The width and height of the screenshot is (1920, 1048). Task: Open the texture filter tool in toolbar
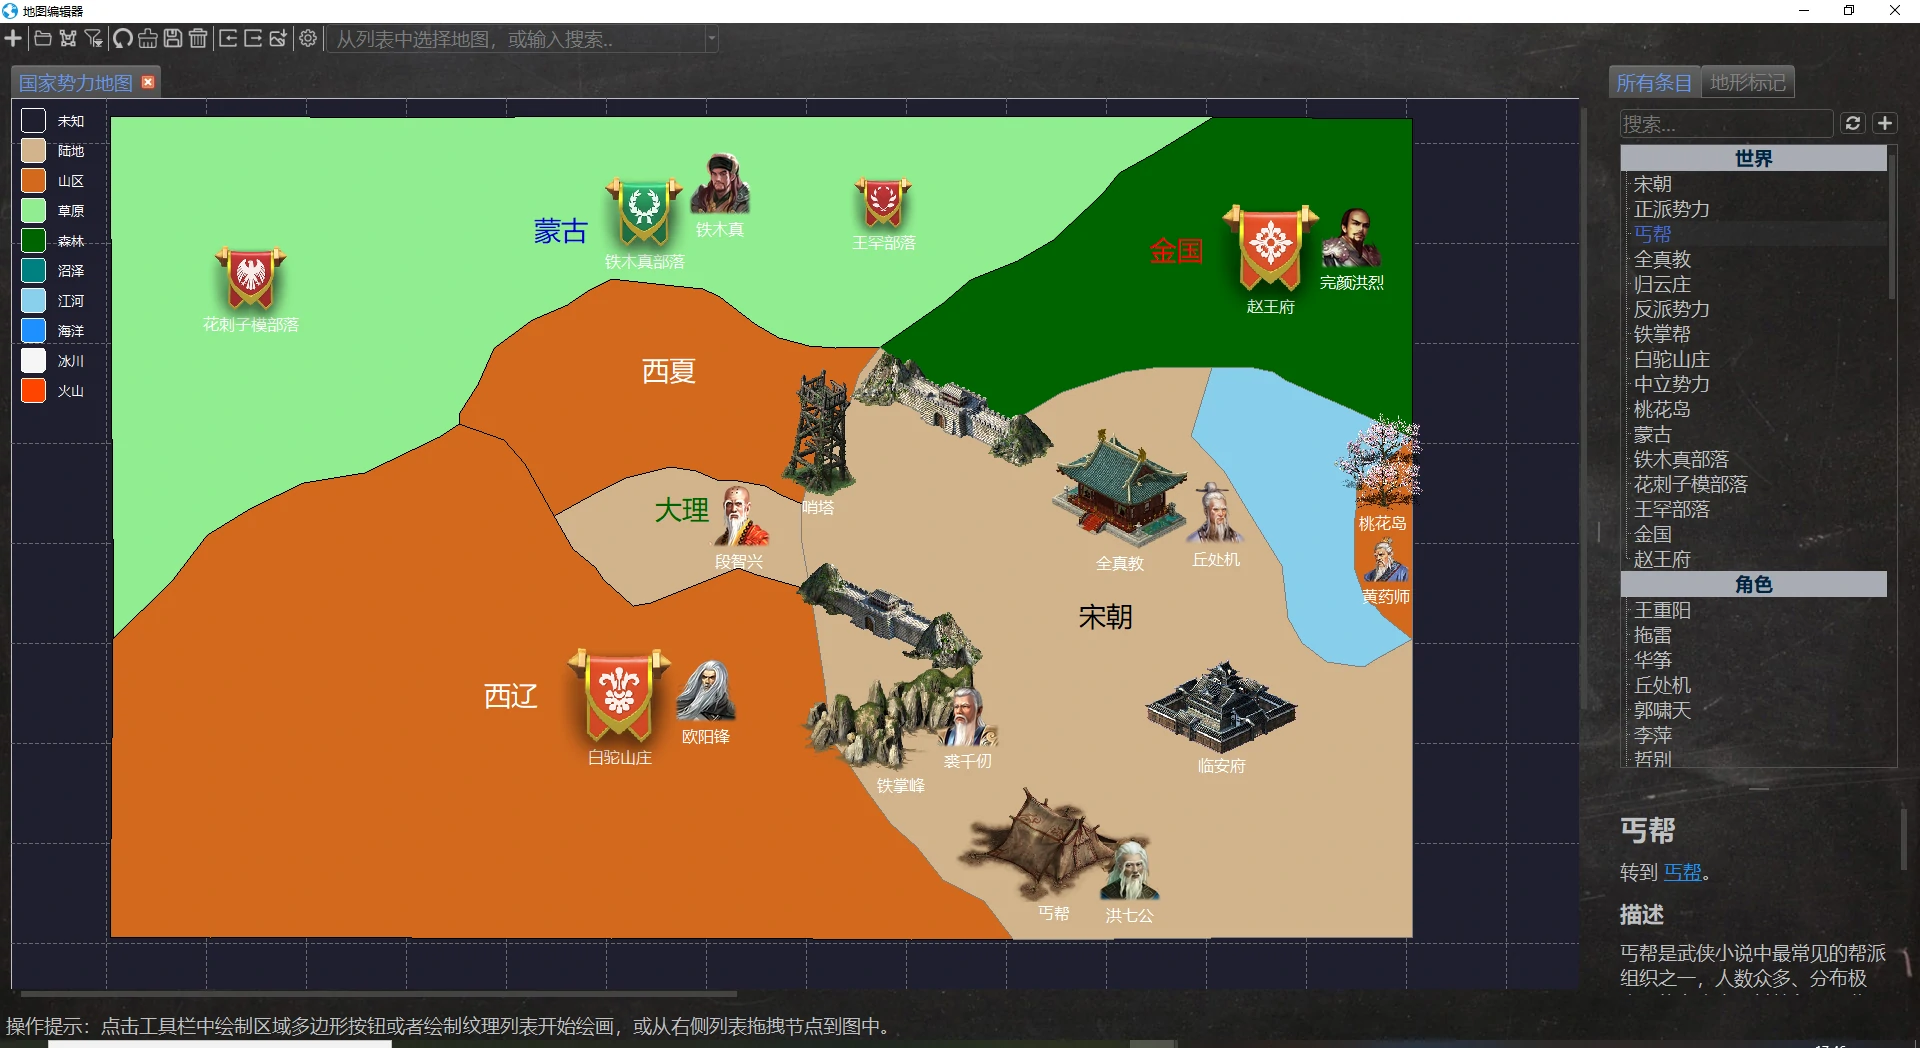click(94, 38)
